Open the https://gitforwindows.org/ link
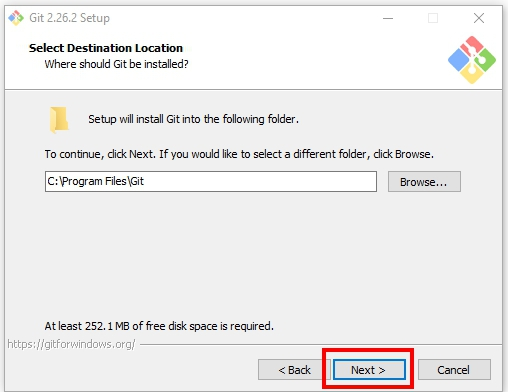 (71, 344)
